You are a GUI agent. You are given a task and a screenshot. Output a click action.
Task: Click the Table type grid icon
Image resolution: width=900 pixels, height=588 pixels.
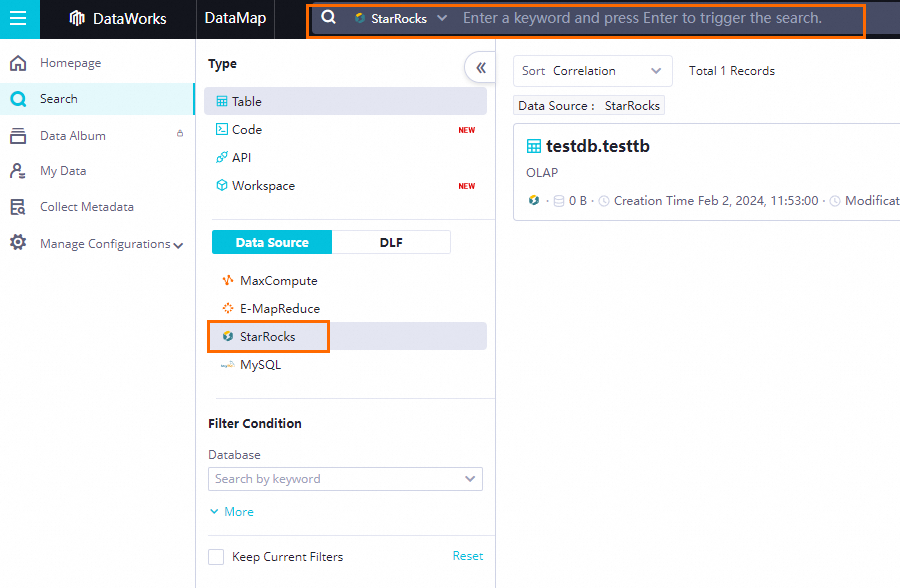pyautogui.click(x=222, y=102)
